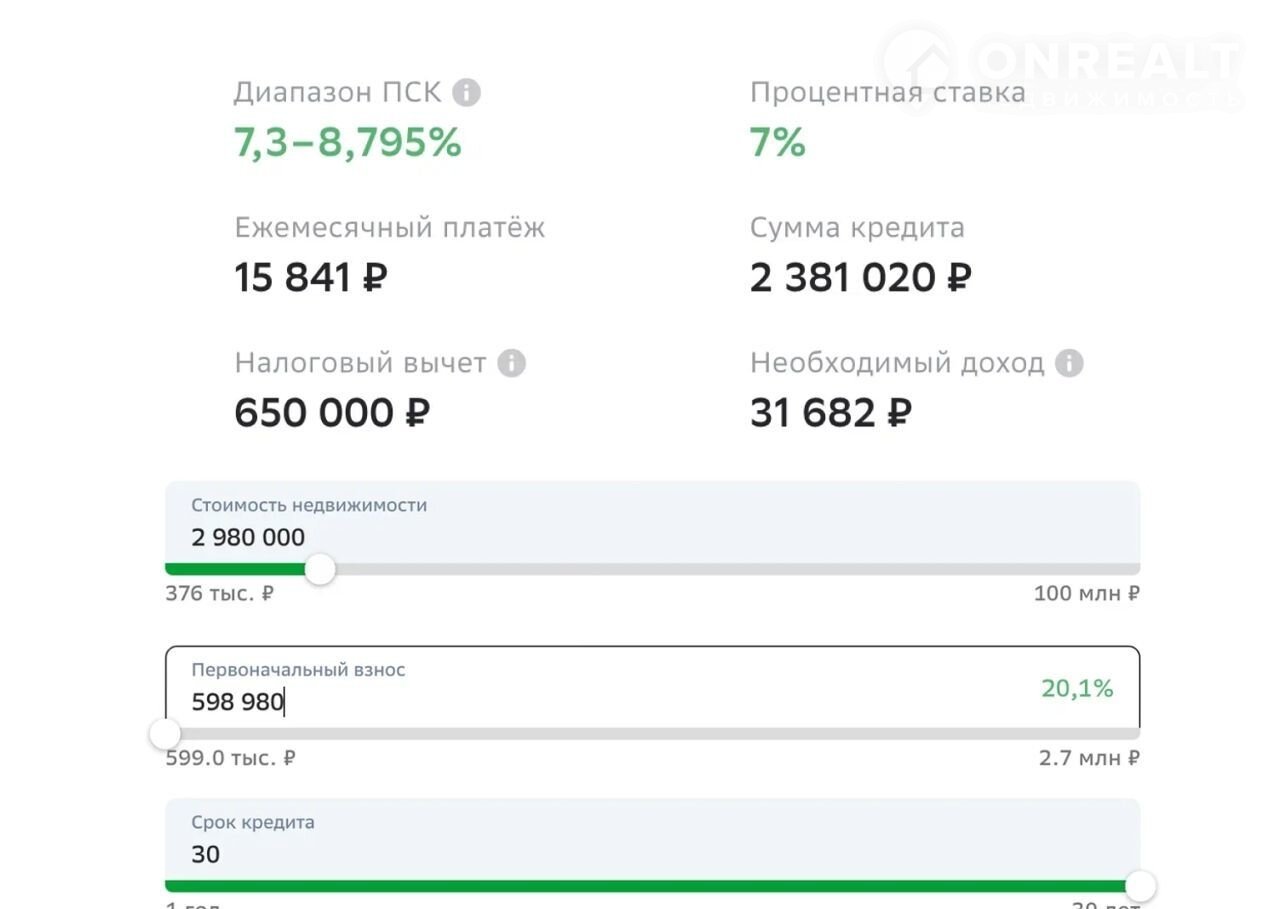Screen dimensions: 1280x909
Task: Open the Налоговый вычет info tooltip icon
Action: click(512, 363)
